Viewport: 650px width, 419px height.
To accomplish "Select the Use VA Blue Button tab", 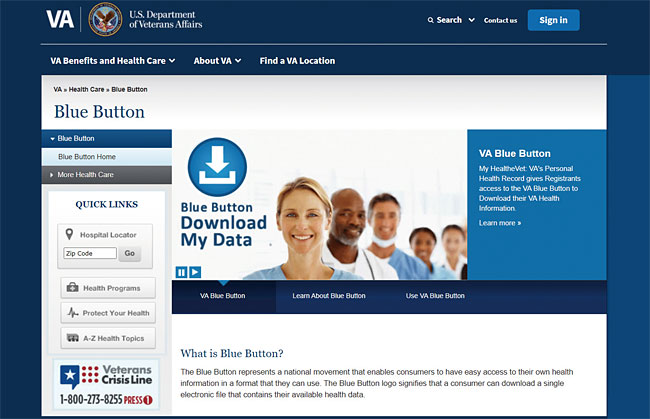I will 435,296.
